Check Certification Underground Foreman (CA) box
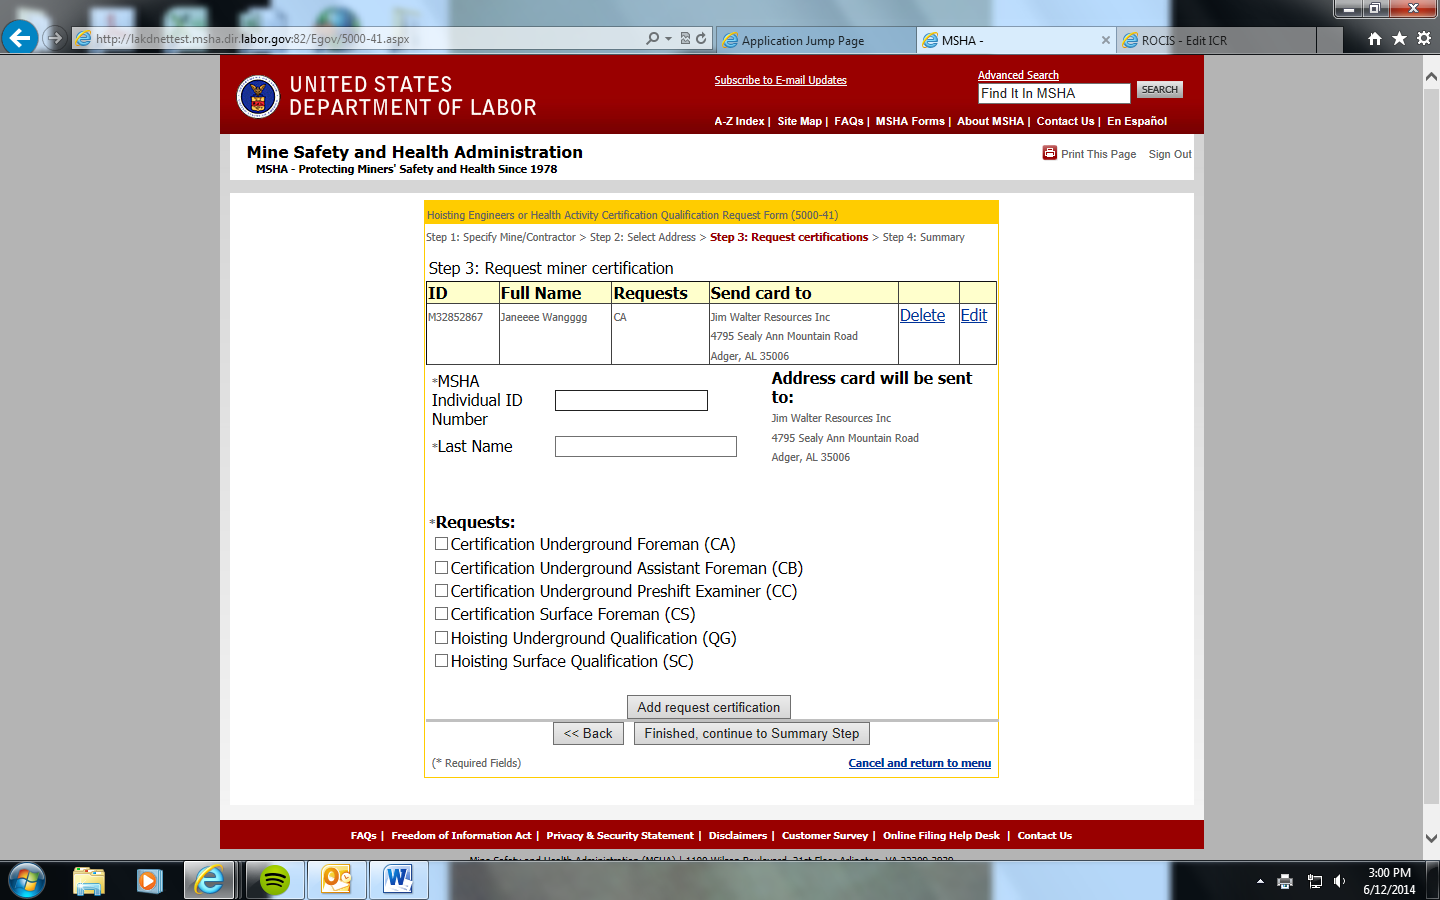Screen dimensions: 1440x900 [441, 544]
